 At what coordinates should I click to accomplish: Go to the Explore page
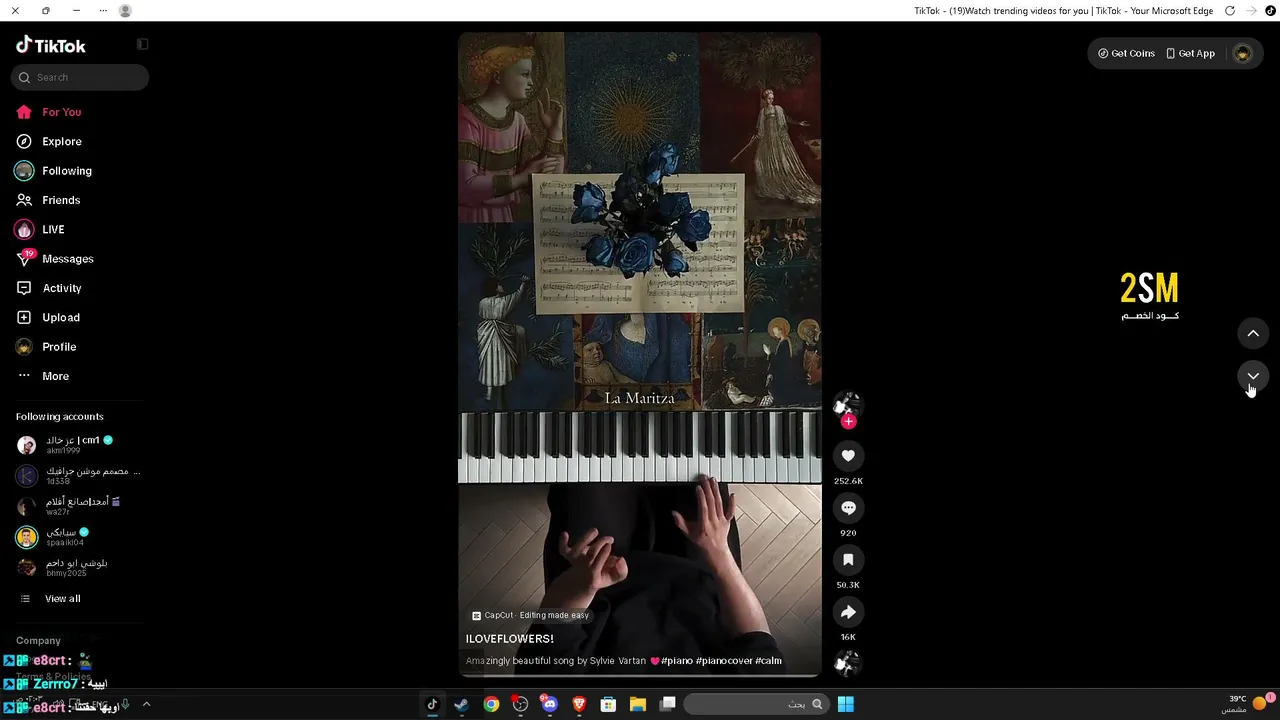coord(62,141)
